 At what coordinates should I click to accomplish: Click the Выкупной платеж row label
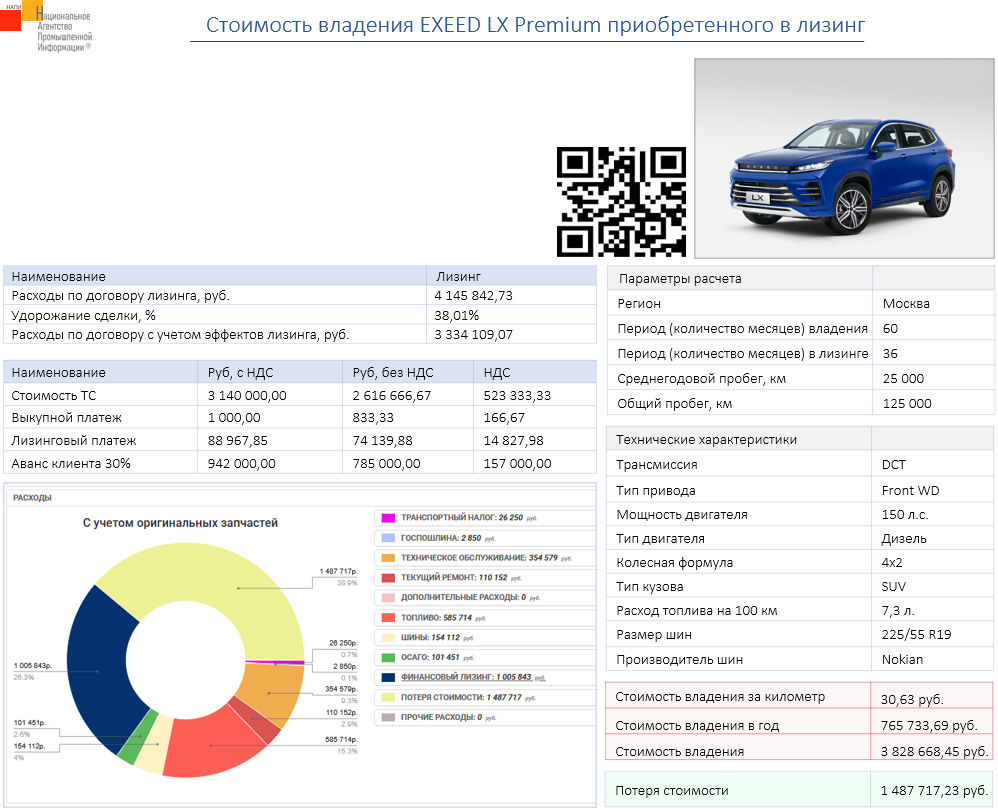coord(66,418)
